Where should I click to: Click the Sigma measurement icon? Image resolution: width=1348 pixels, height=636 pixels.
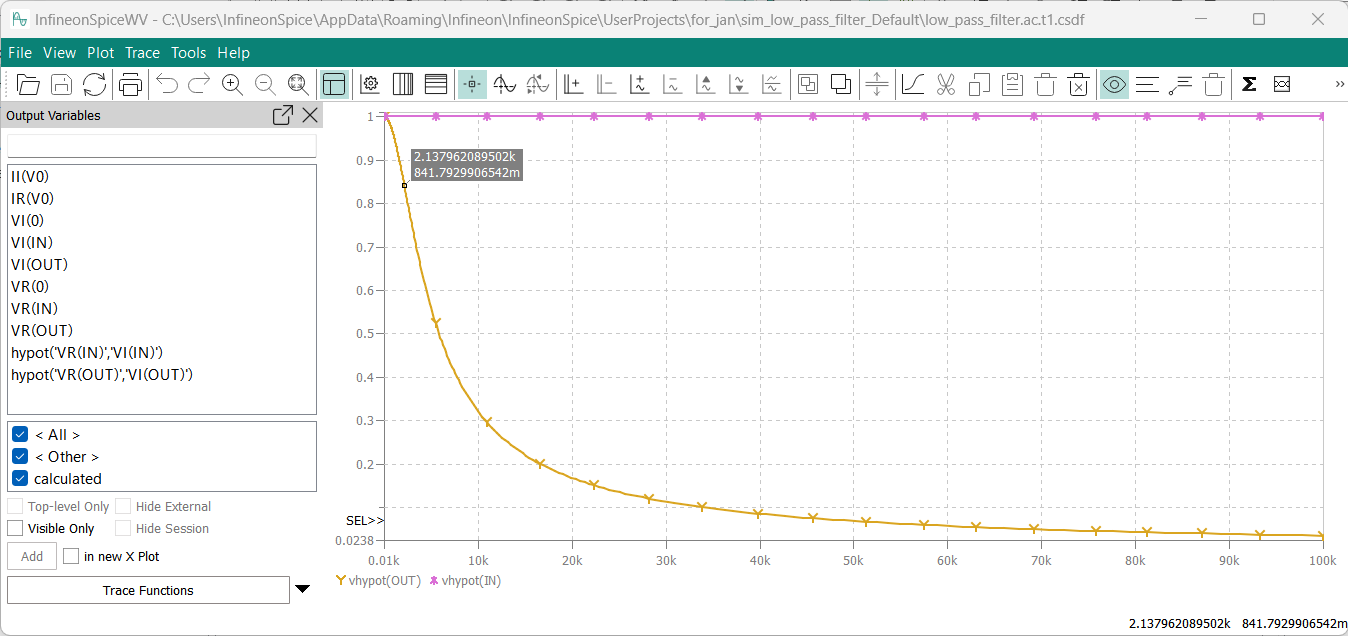(1249, 85)
